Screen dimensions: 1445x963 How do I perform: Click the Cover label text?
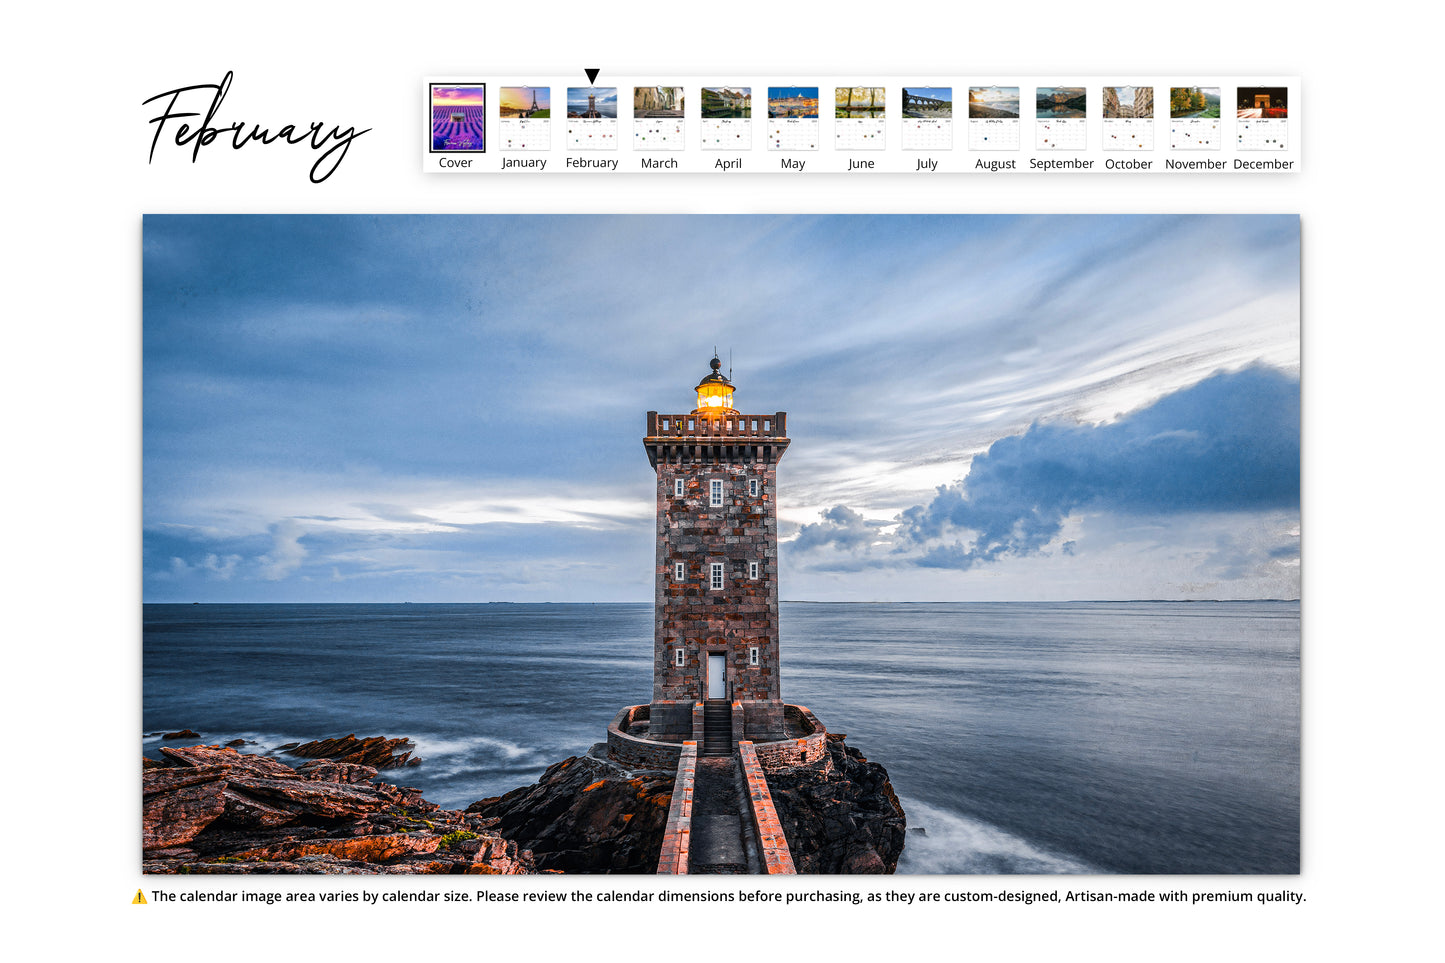point(456,163)
